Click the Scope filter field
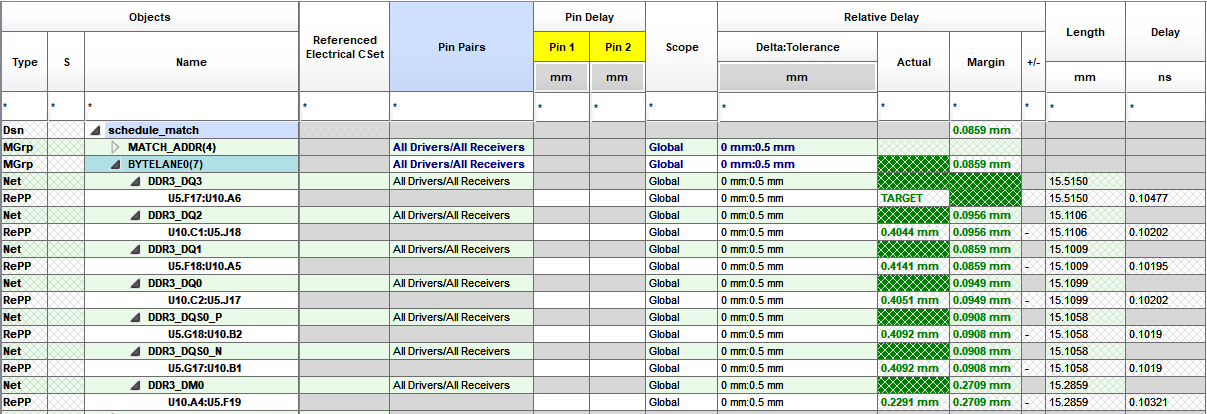Screen dimensions: 1207x414 [x=681, y=107]
